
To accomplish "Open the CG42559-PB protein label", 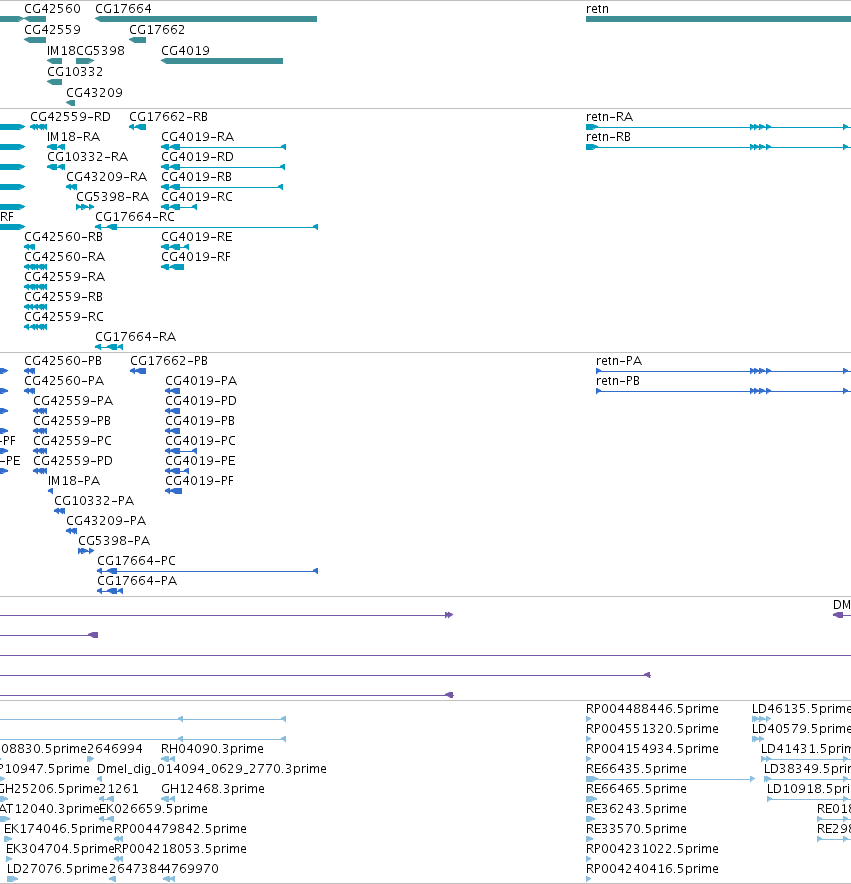I will tap(72, 421).
